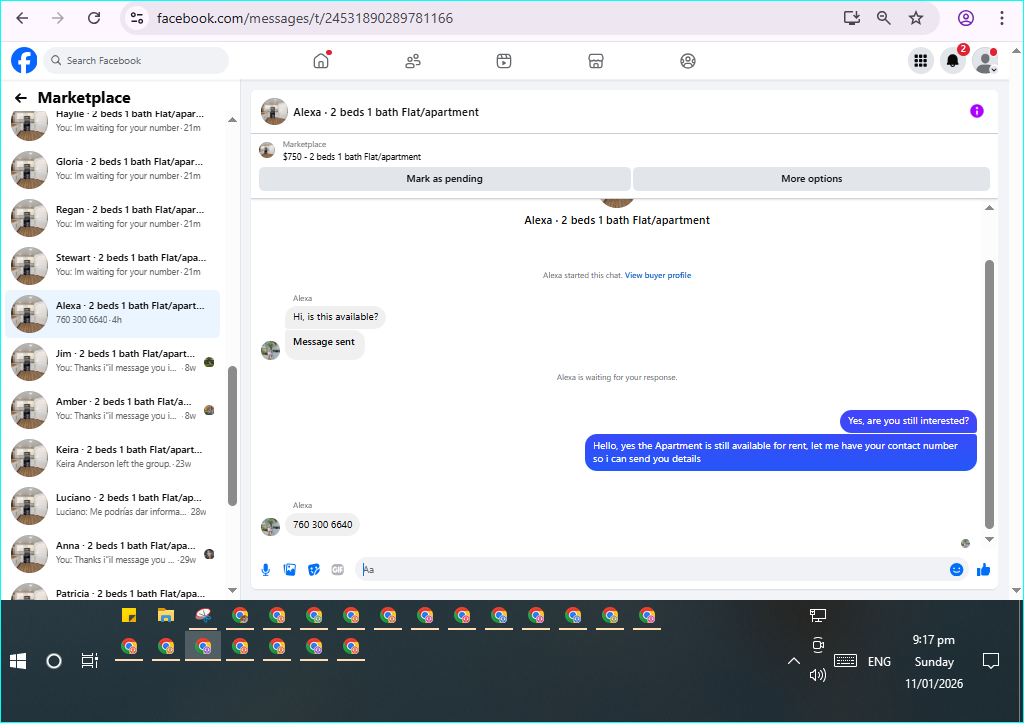
Task: Open the volume speaker icon in tray
Action: pyautogui.click(x=818, y=675)
